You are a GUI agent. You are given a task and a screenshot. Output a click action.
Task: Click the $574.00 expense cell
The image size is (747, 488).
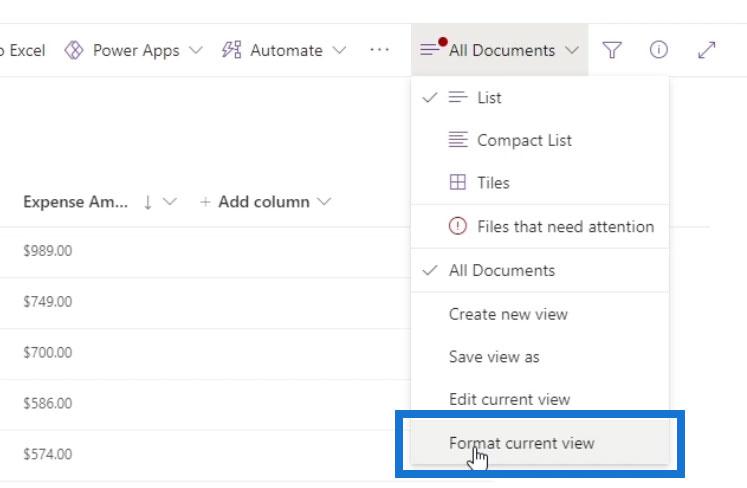click(x=48, y=454)
